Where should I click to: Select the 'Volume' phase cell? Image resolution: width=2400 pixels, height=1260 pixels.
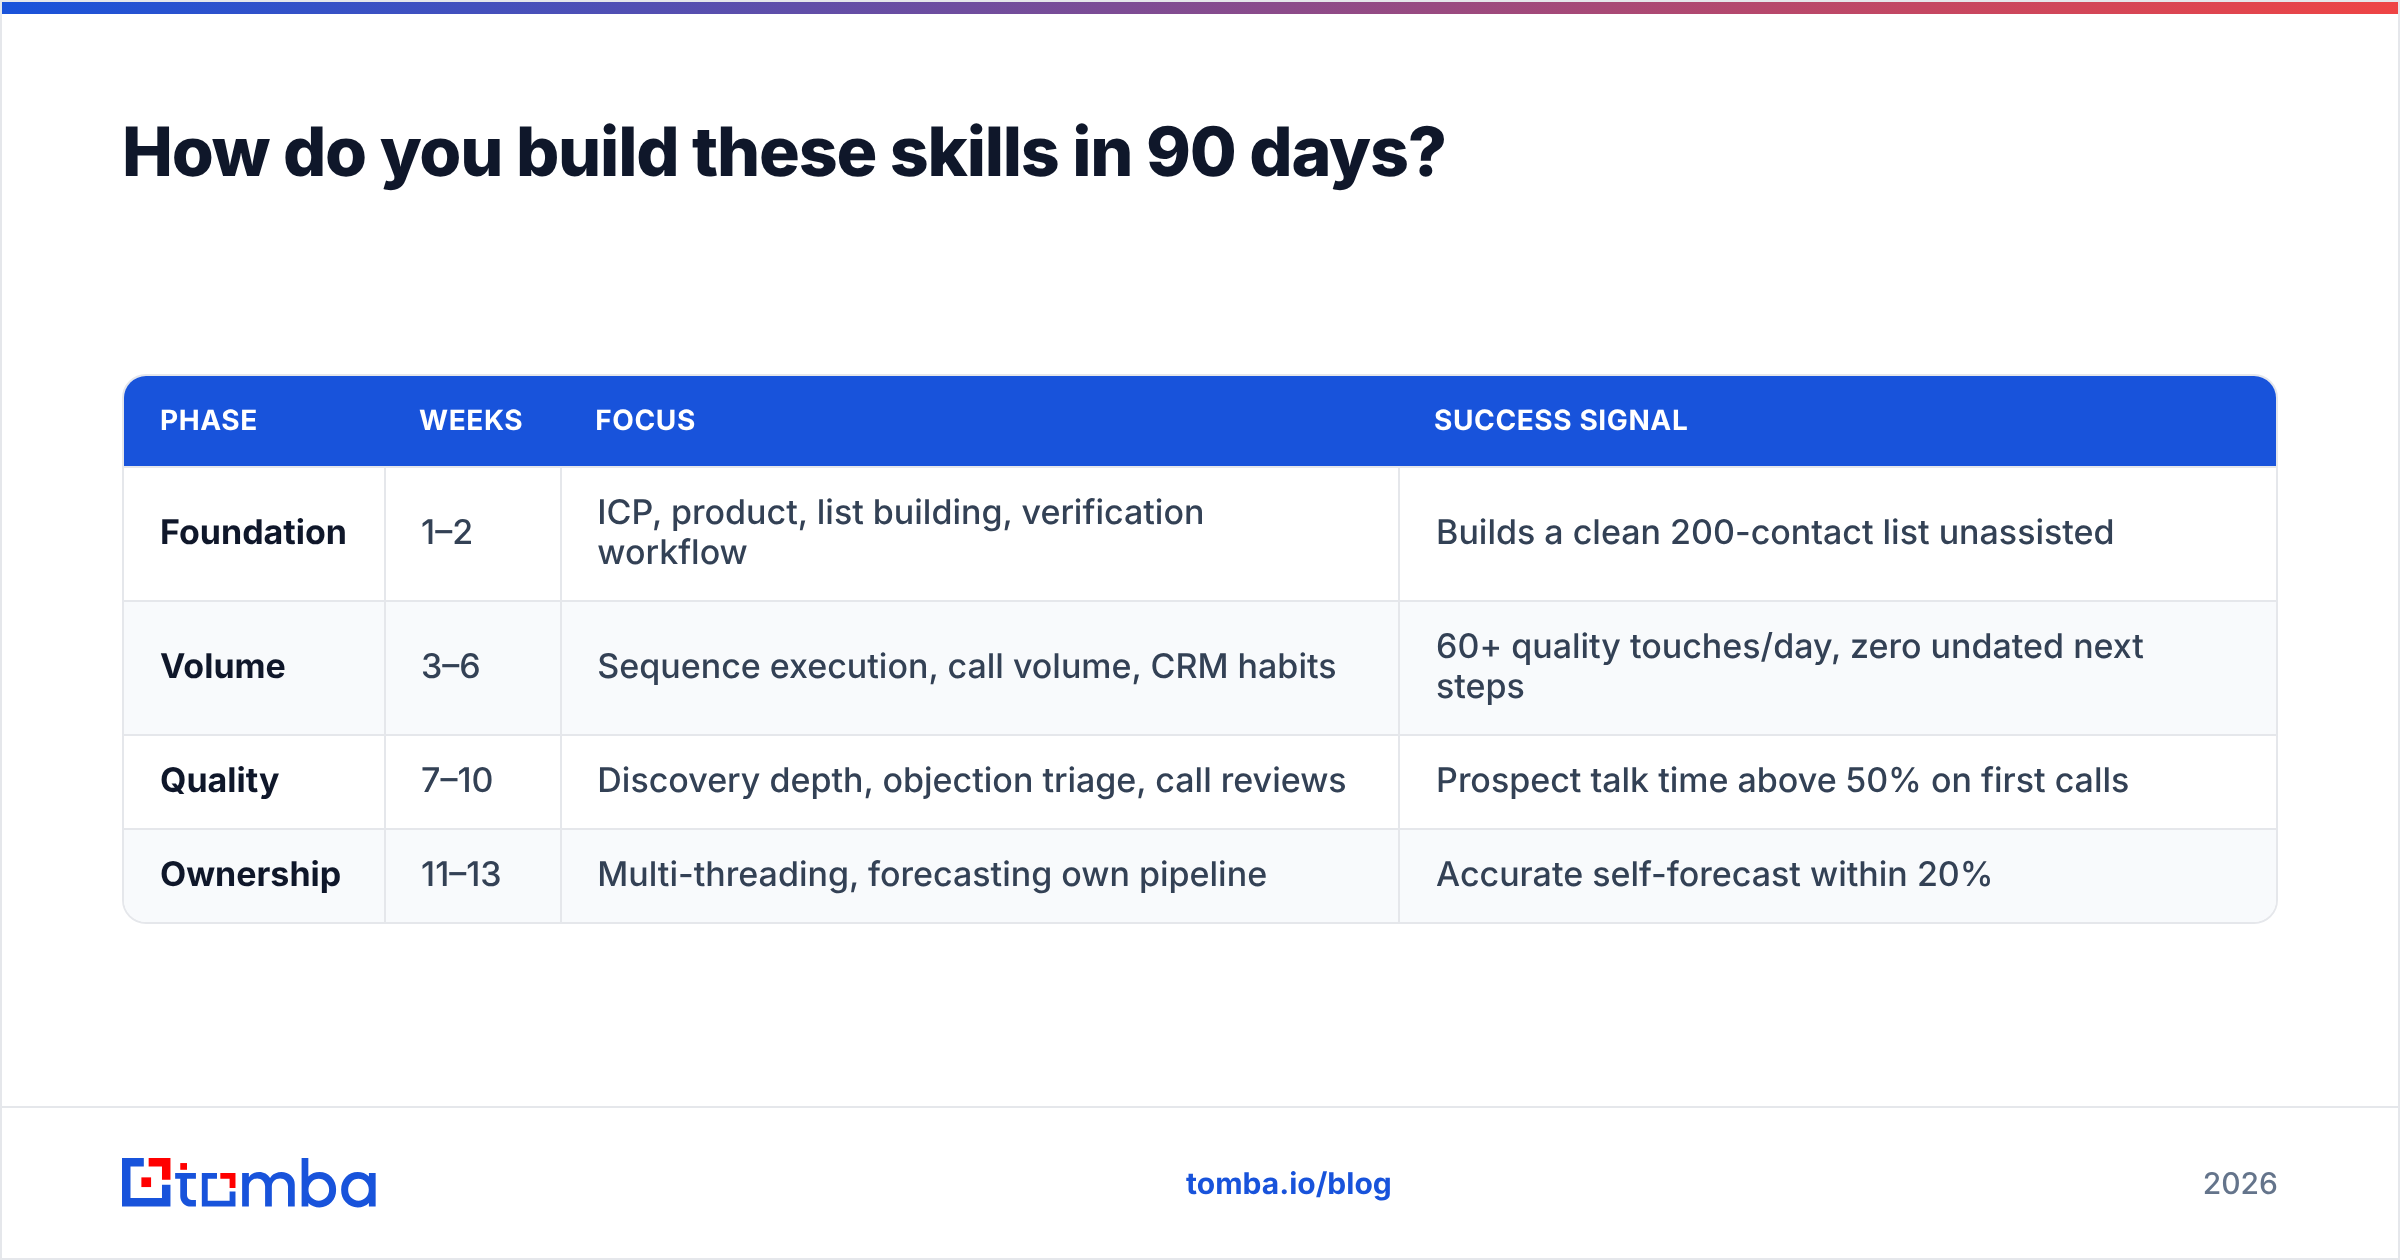pyautogui.click(x=254, y=667)
